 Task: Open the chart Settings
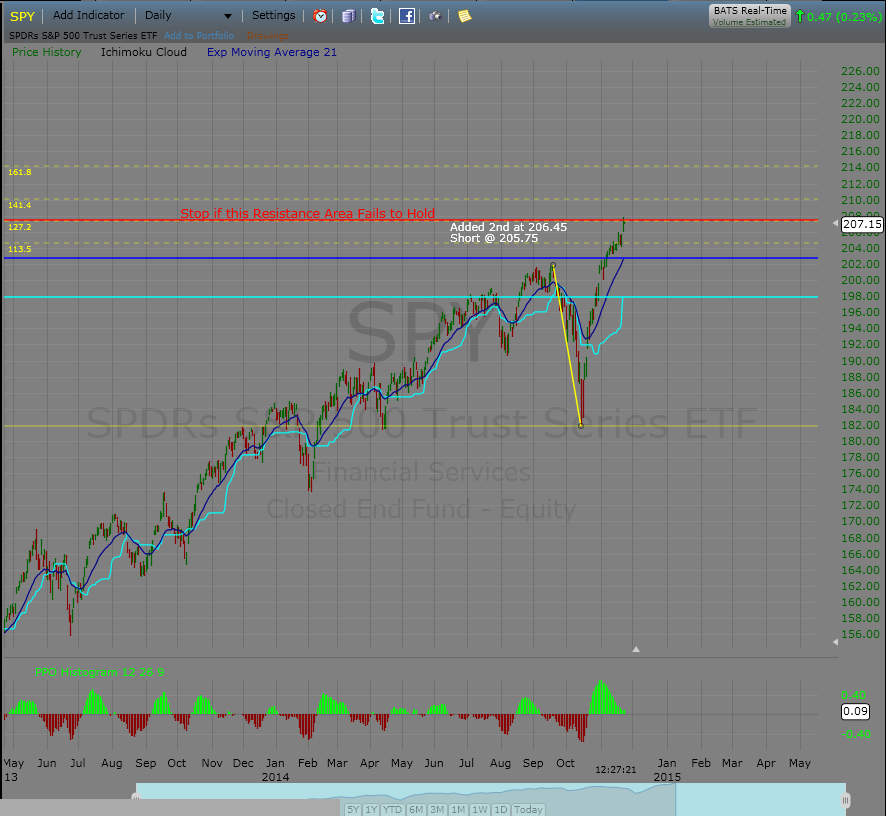(x=273, y=15)
